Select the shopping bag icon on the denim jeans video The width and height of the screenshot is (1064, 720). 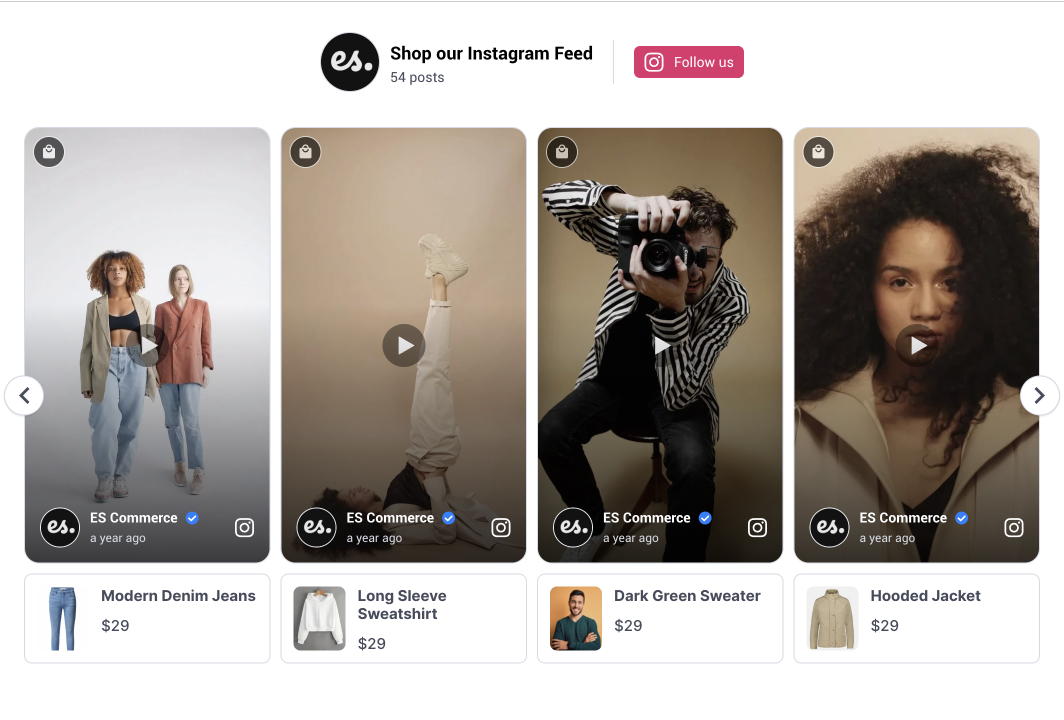[x=48, y=151]
